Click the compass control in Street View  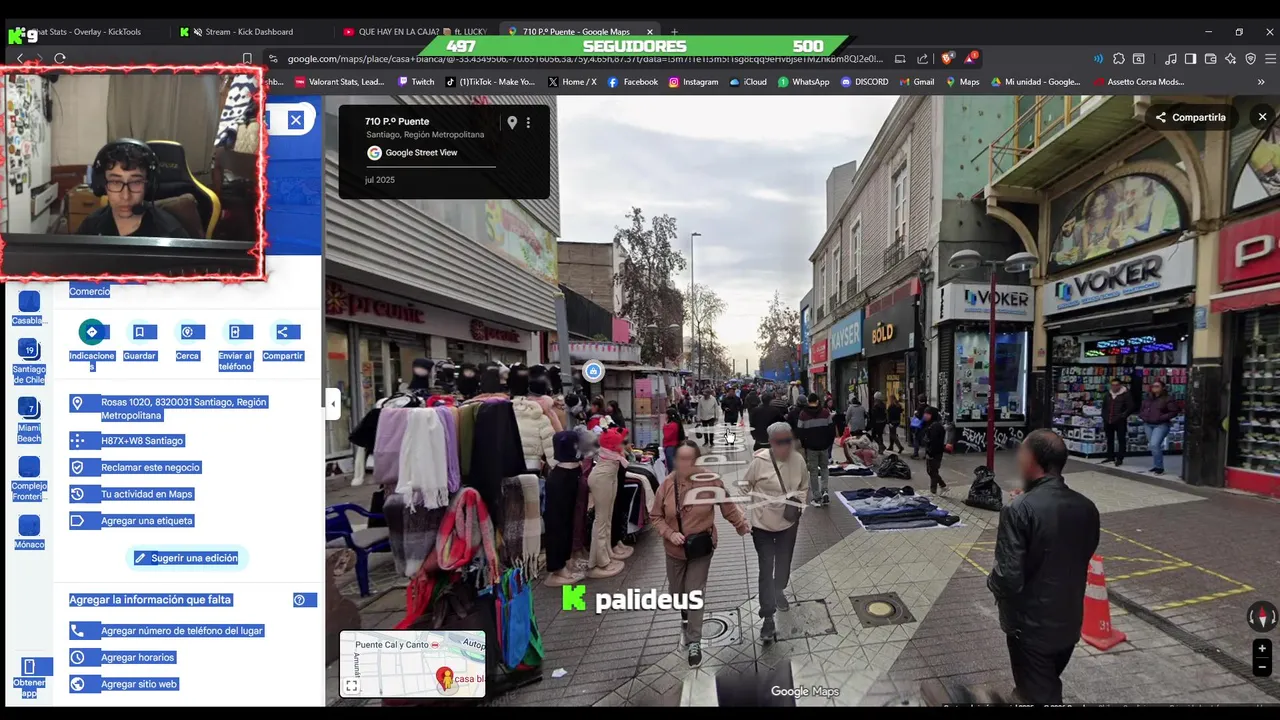point(1262,617)
